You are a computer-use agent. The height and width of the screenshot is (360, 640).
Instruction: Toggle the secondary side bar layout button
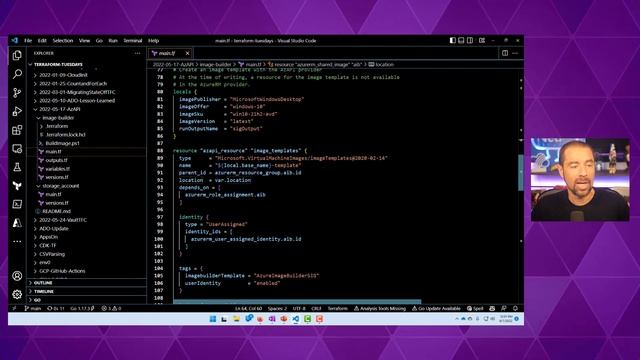(470, 40)
